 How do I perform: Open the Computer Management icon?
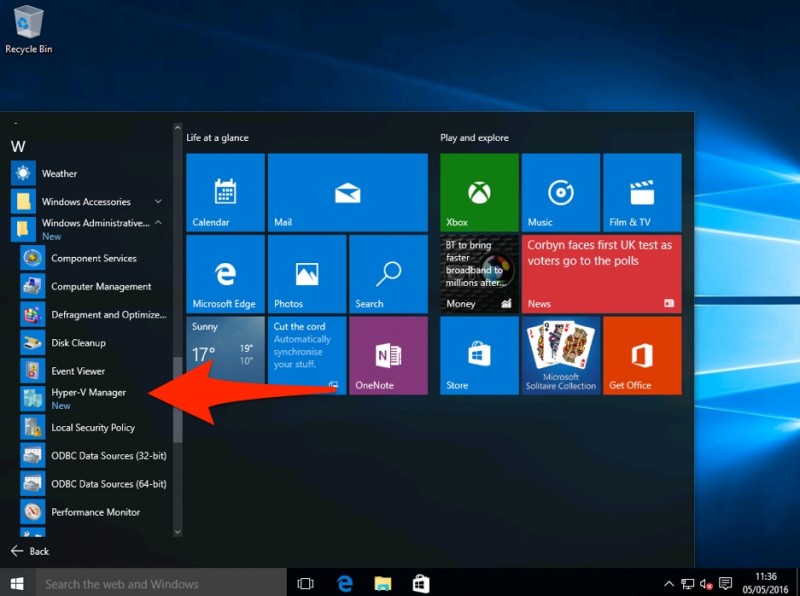(x=33, y=286)
